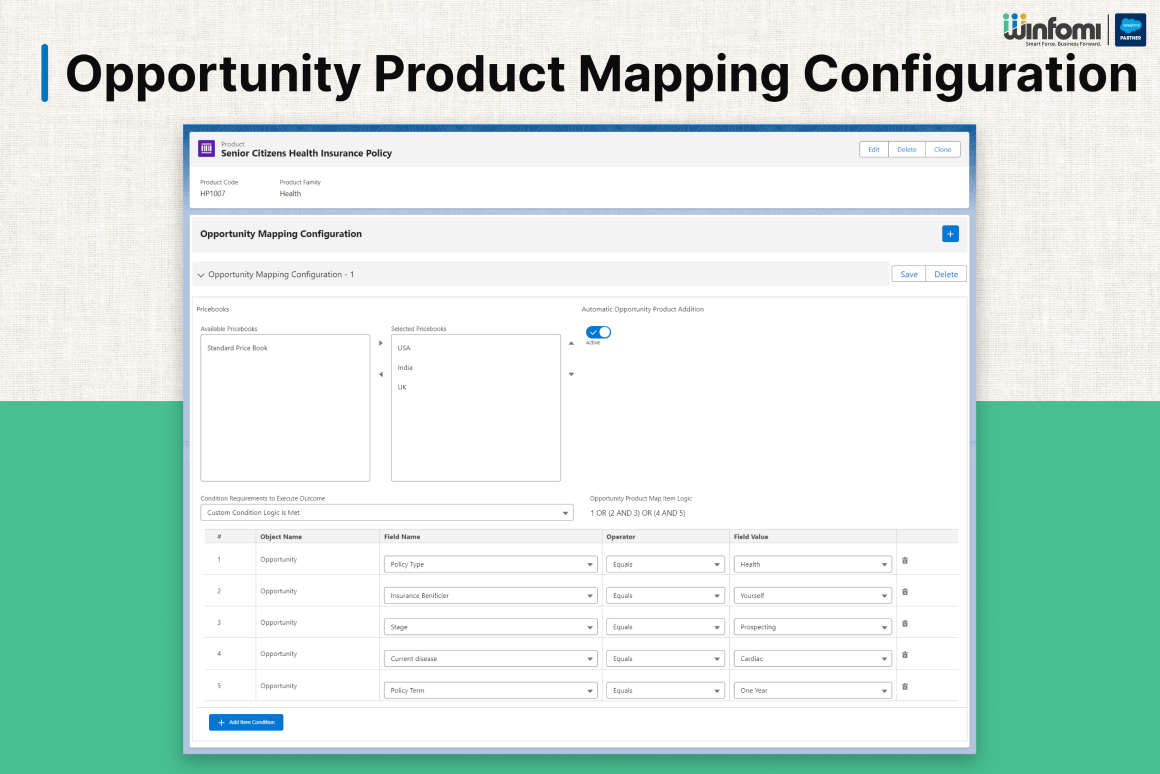Move selected pricebook down with down arrow
This screenshot has height=774, width=1160.
point(571,374)
